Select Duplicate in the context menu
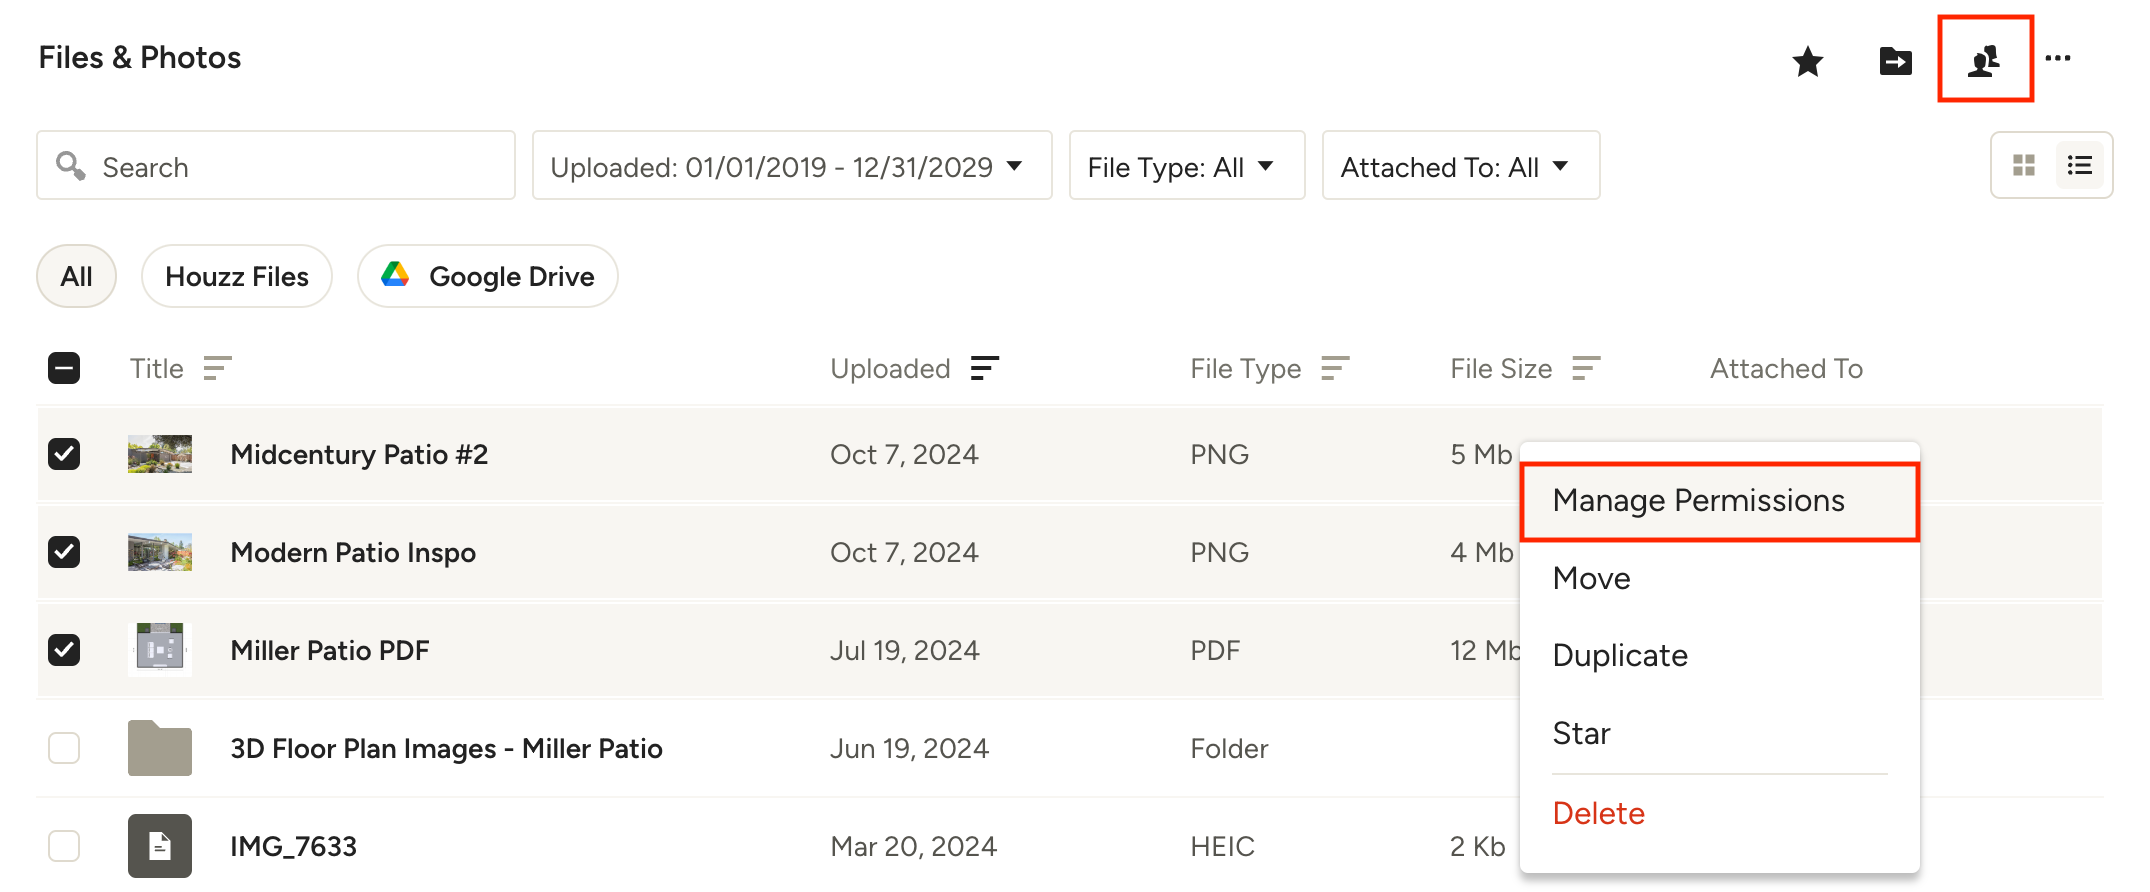Image resolution: width=2150 pixels, height=892 pixels. [x=1620, y=656]
